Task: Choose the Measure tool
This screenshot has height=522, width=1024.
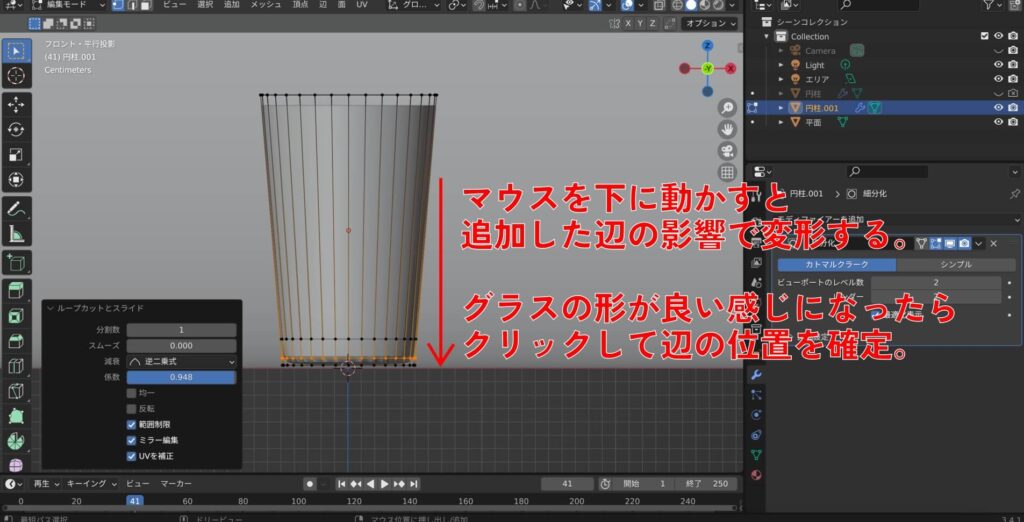Action: click(x=16, y=234)
